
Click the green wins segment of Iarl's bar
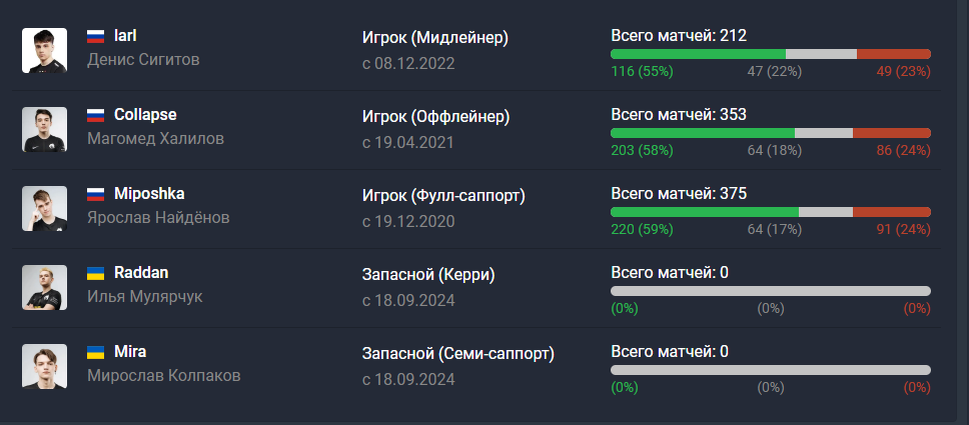(x=698, y=54)
